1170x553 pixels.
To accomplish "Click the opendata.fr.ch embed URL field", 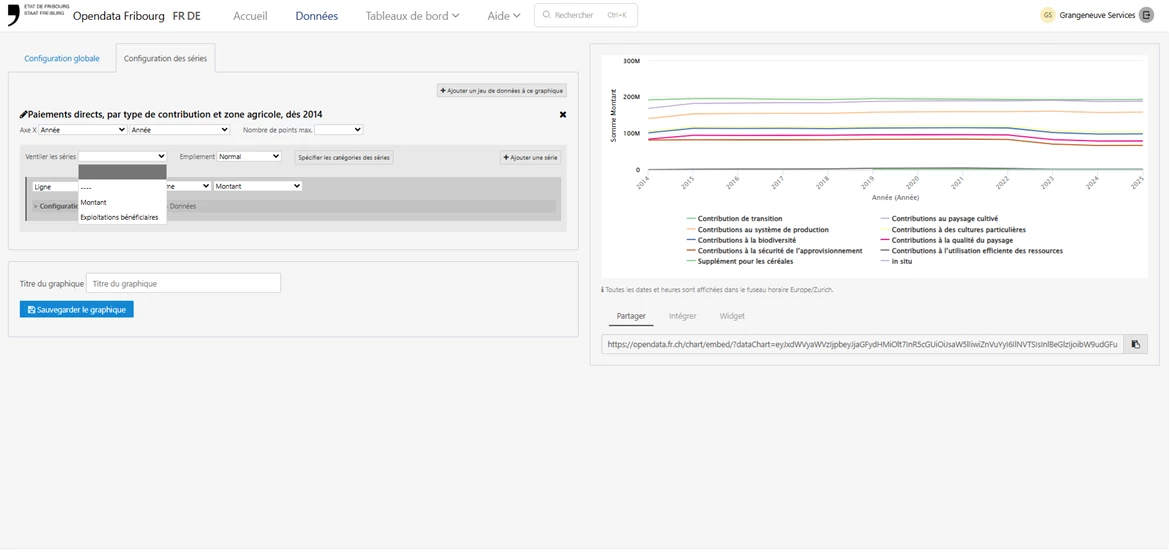I will [863, 344].
